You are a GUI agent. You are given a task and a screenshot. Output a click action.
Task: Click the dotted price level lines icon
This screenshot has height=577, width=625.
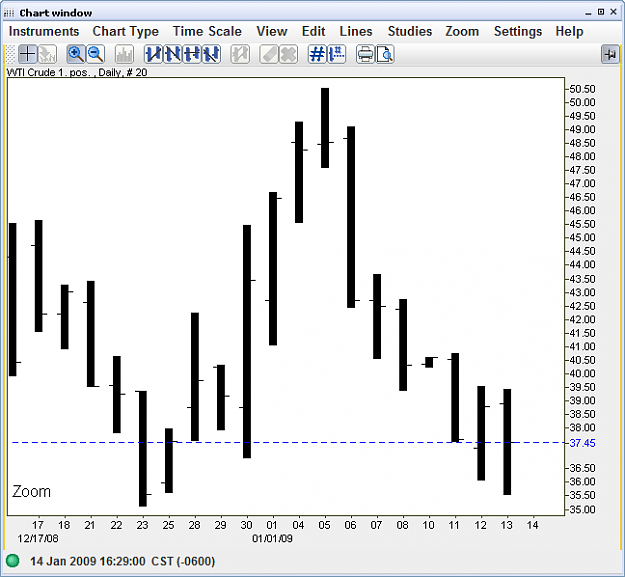coord(336,54)
